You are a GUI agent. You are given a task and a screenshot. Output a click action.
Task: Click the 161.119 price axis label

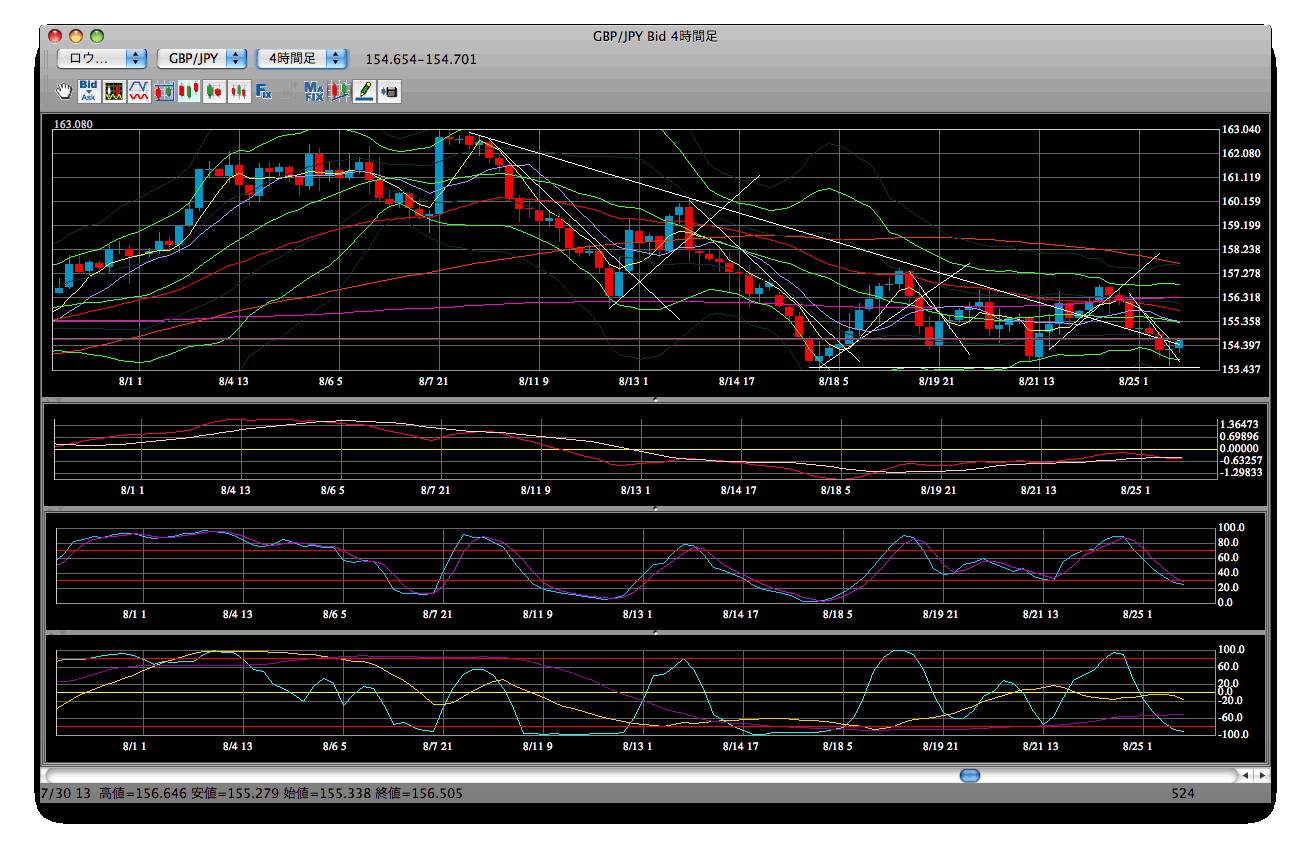(x=1241, y=178)
